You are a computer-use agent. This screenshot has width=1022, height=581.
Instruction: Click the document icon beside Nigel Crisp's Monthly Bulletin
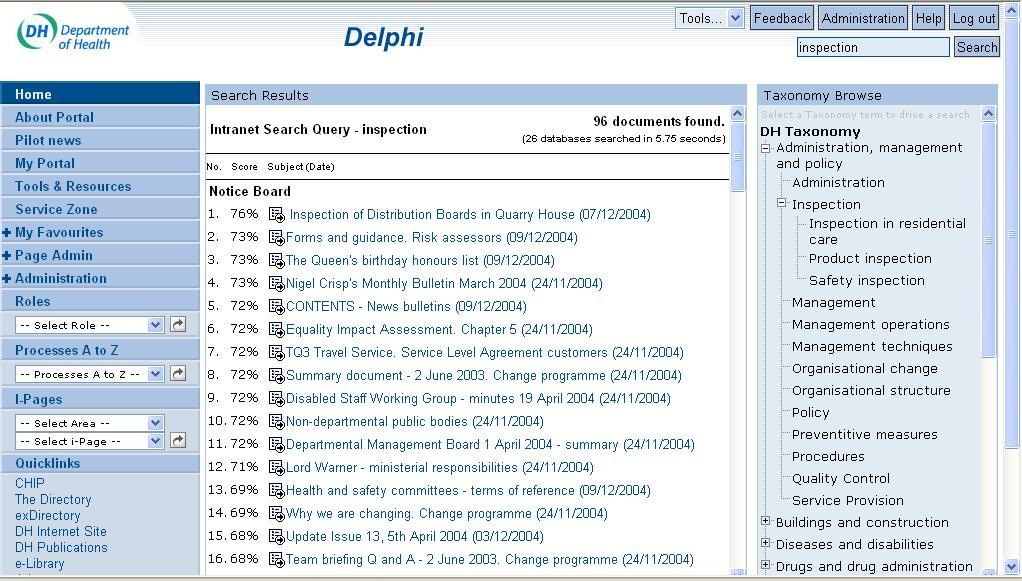(277, 283)
